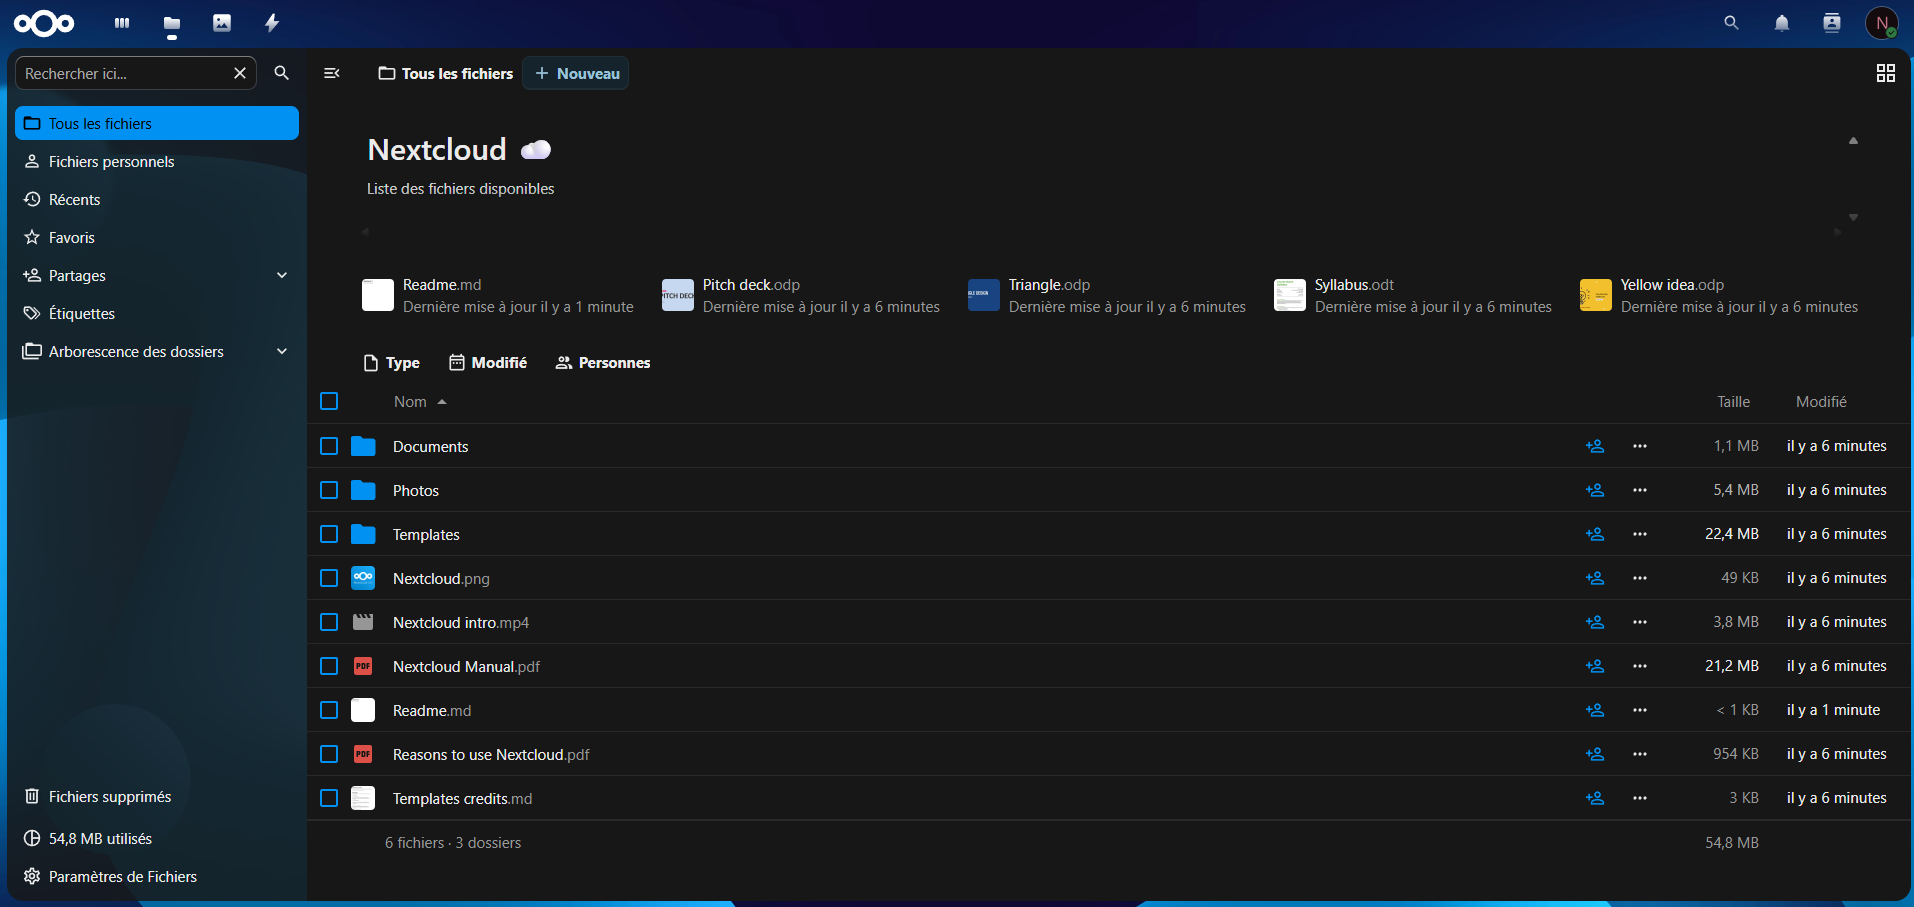Open Favoris in the sidebar

click(x=71, y=238)
